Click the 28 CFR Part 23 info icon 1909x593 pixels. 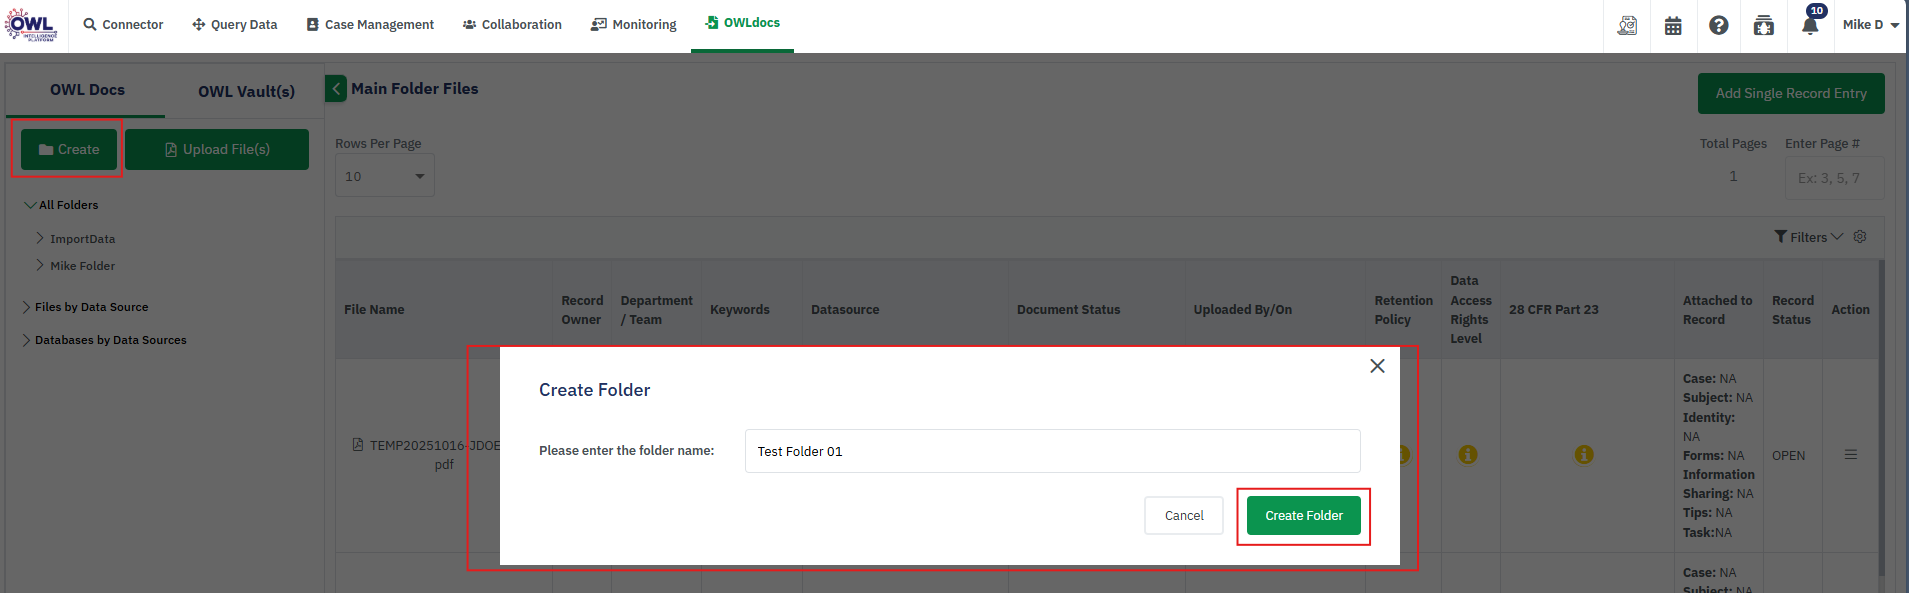pos(1584,455)
